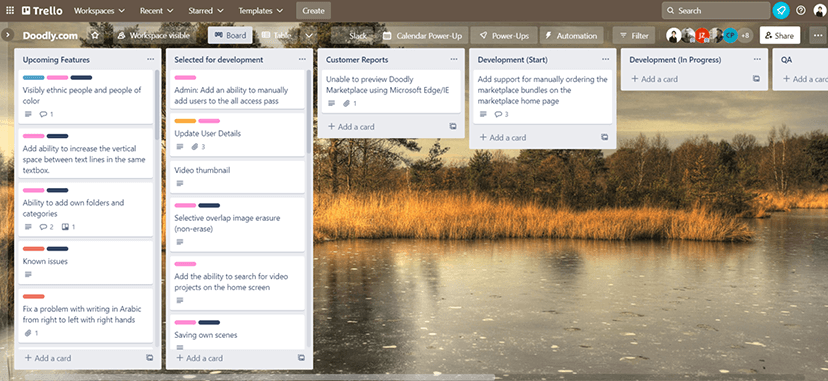Click the Share button

click(x=780, y=35)
